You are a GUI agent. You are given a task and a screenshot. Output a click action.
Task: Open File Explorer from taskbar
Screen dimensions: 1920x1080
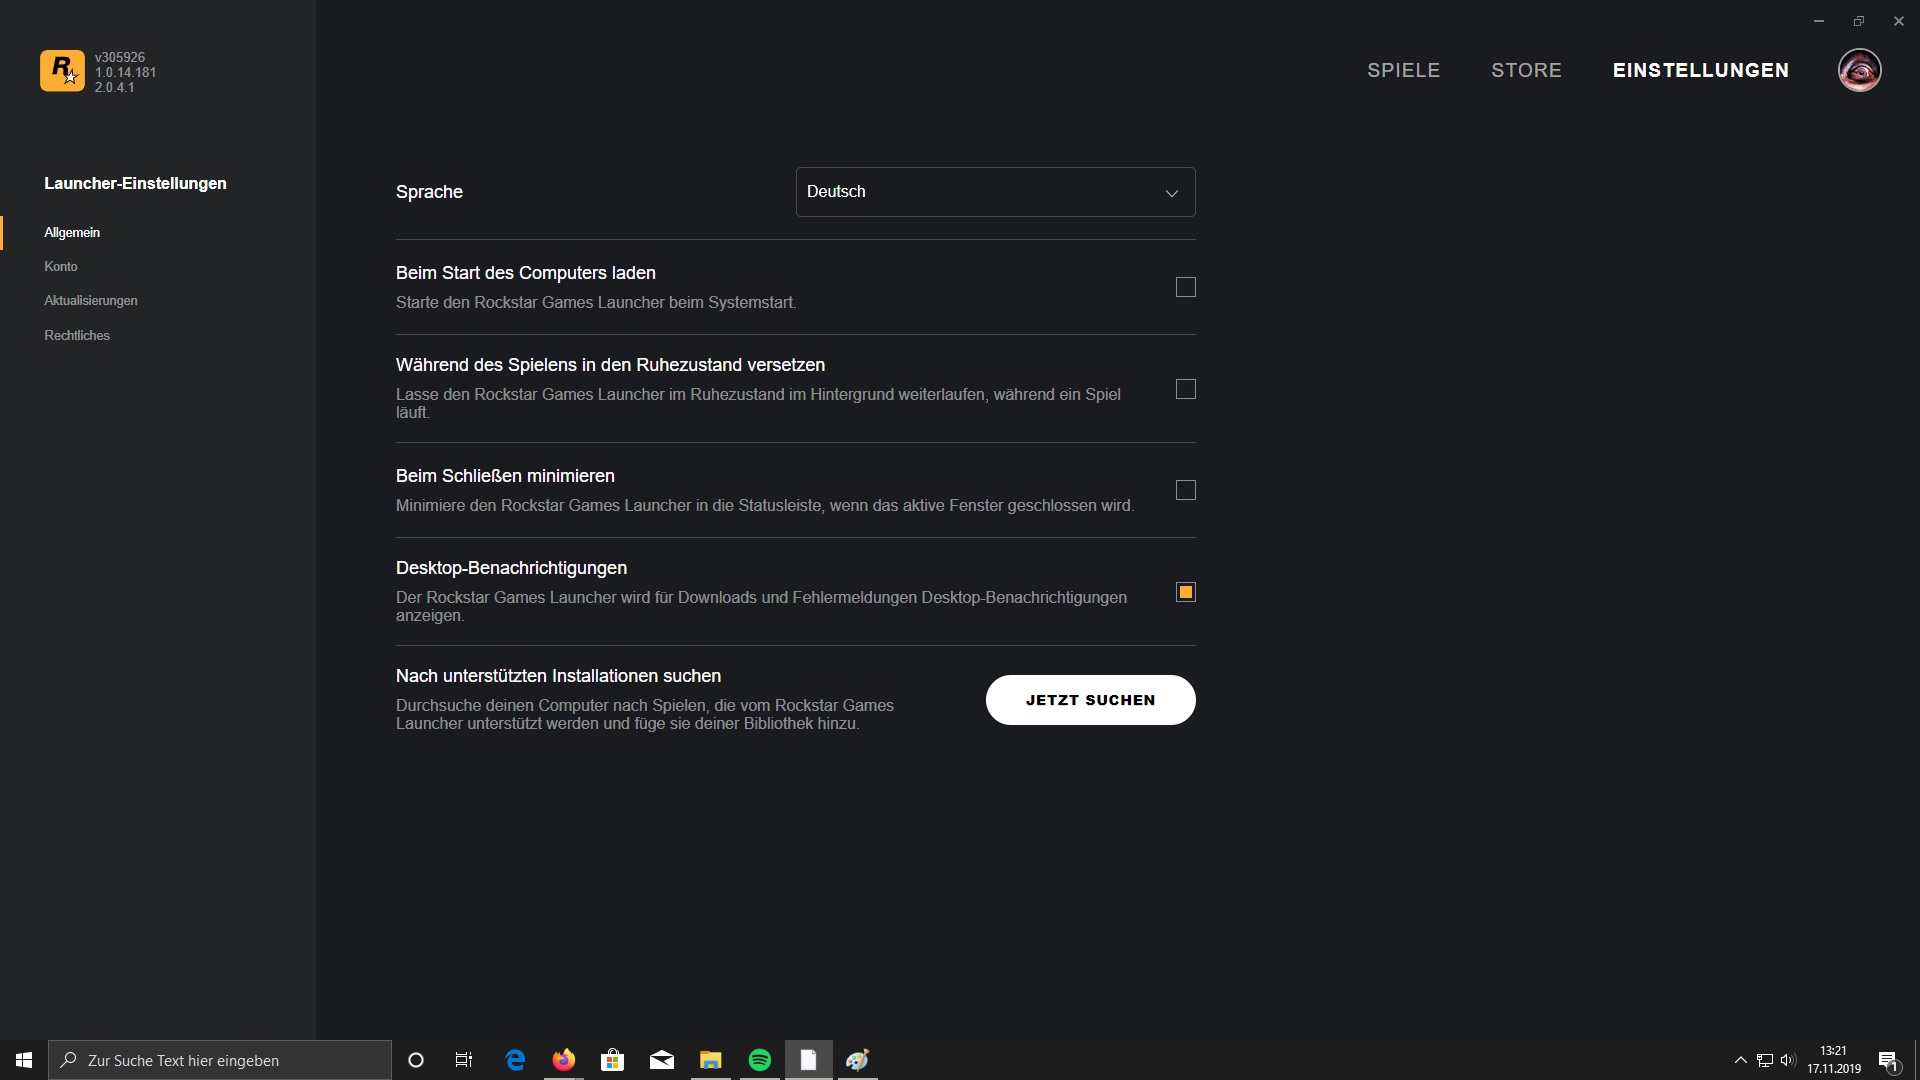711,1060
